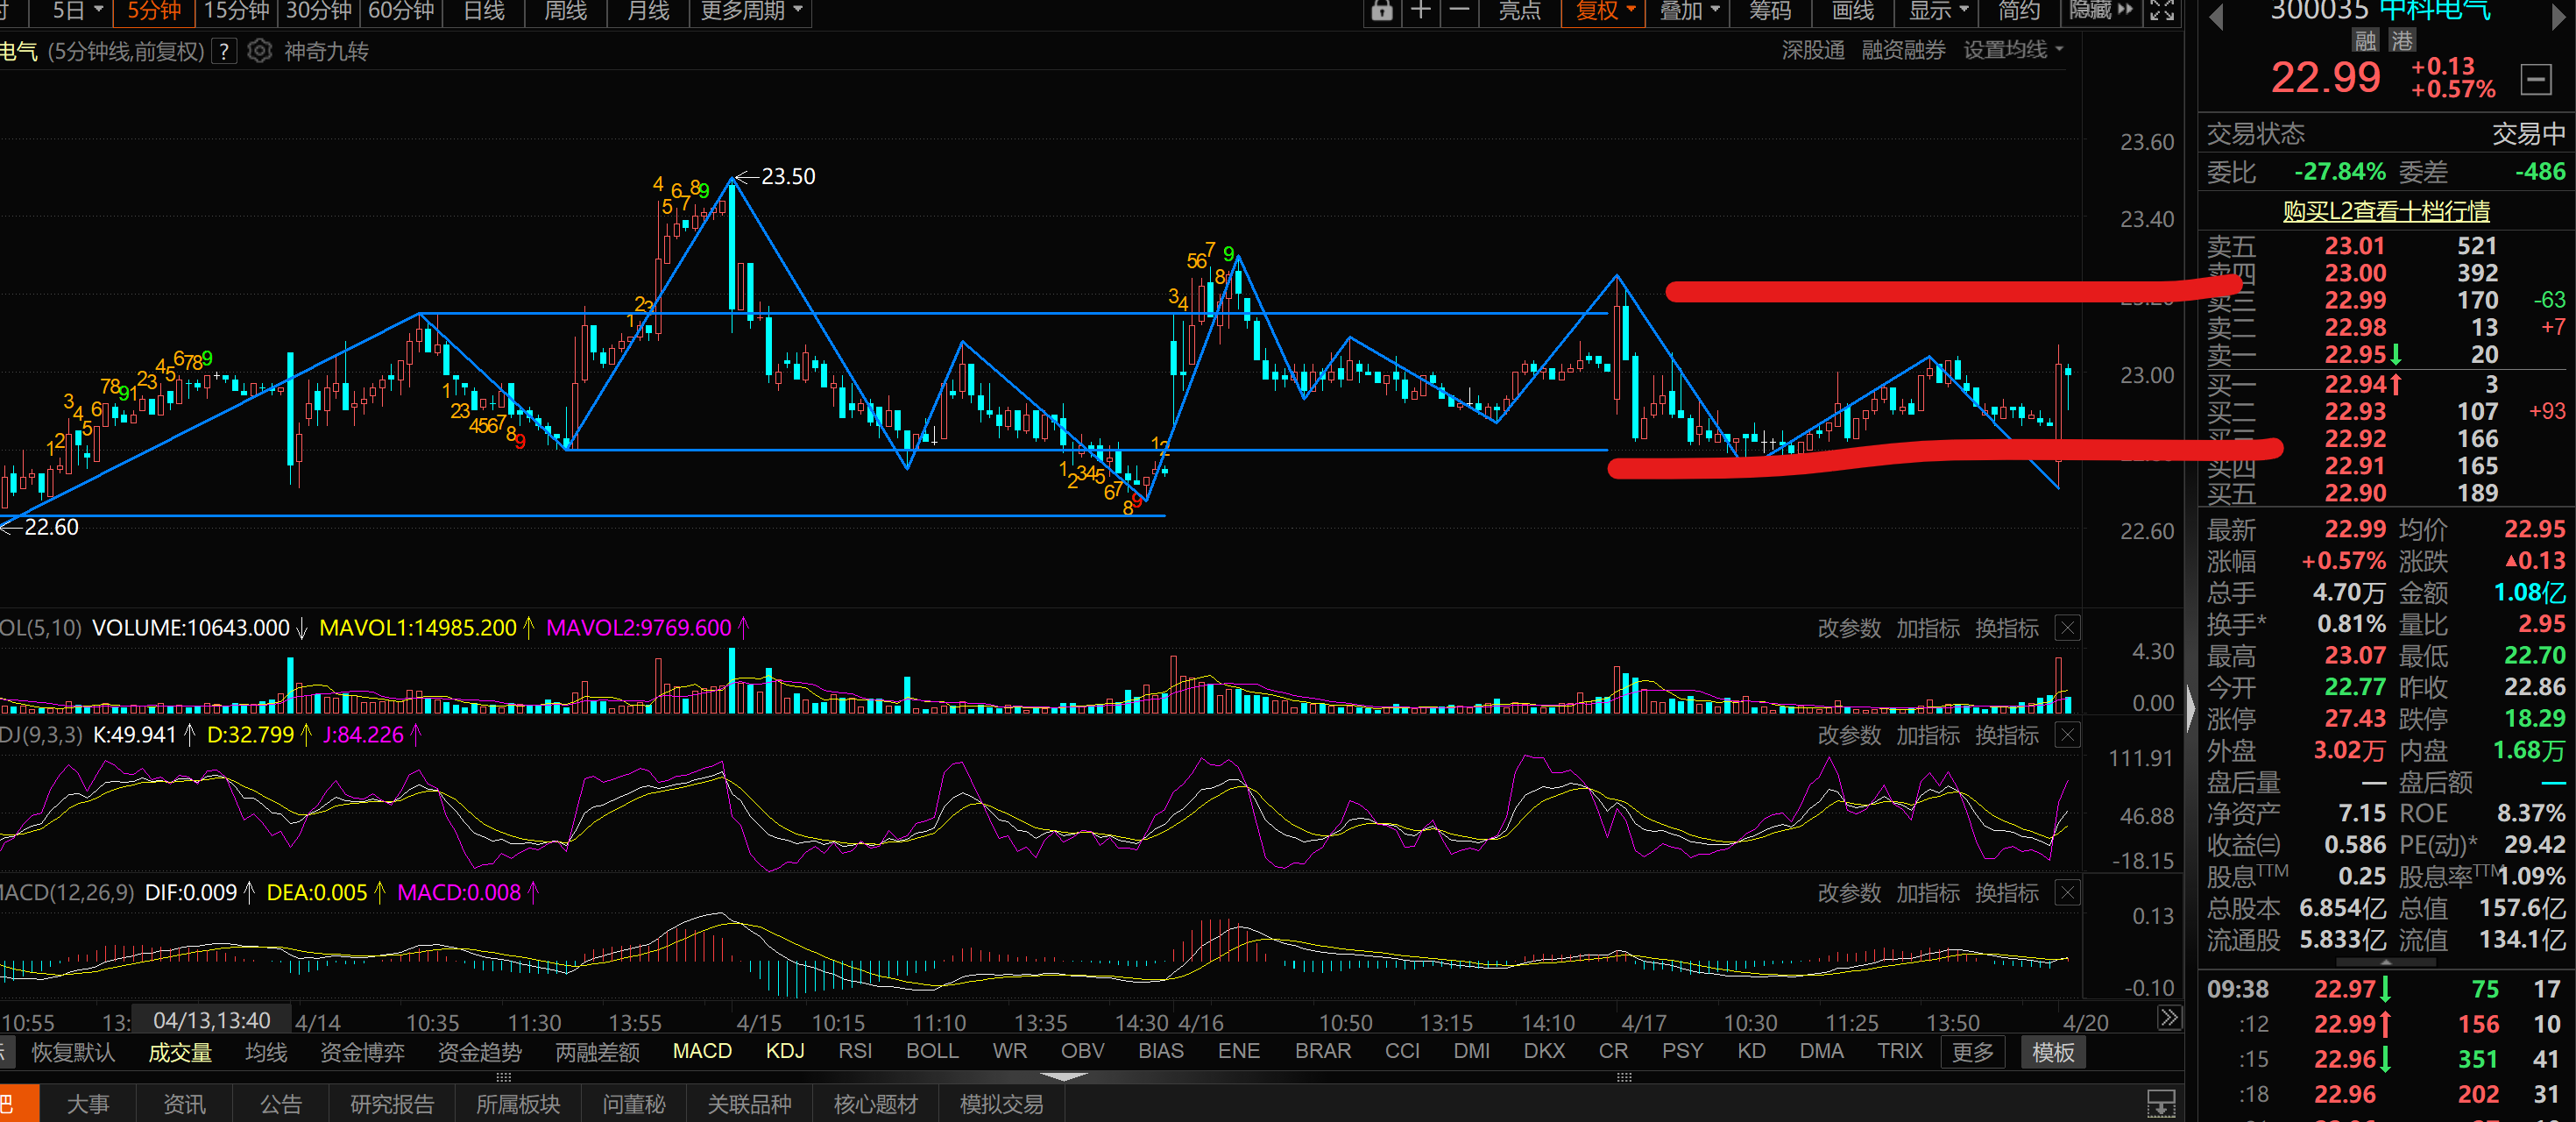The height and width of the screenshot is (1122, 2576).
Task: Click 加指标 on the KDJ panel
Action: pos(1927,735)
